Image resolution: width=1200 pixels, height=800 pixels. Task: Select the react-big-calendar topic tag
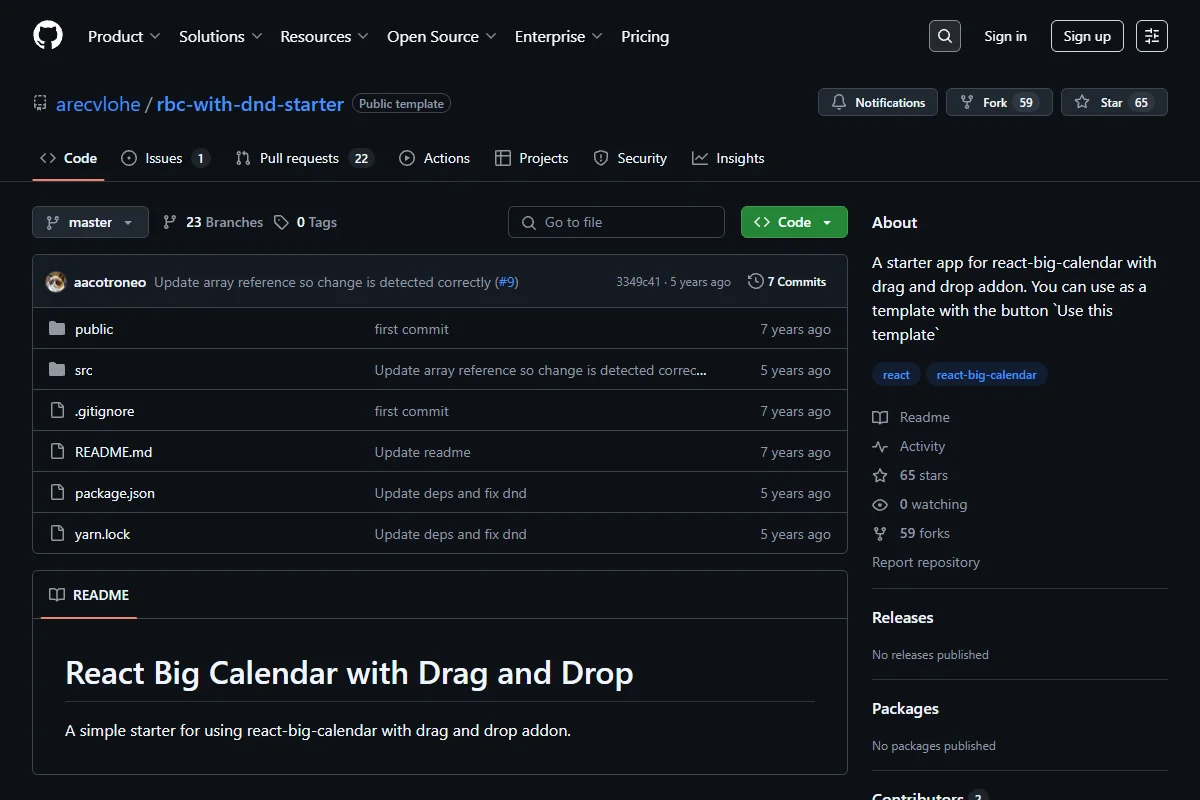click(987, 375)
